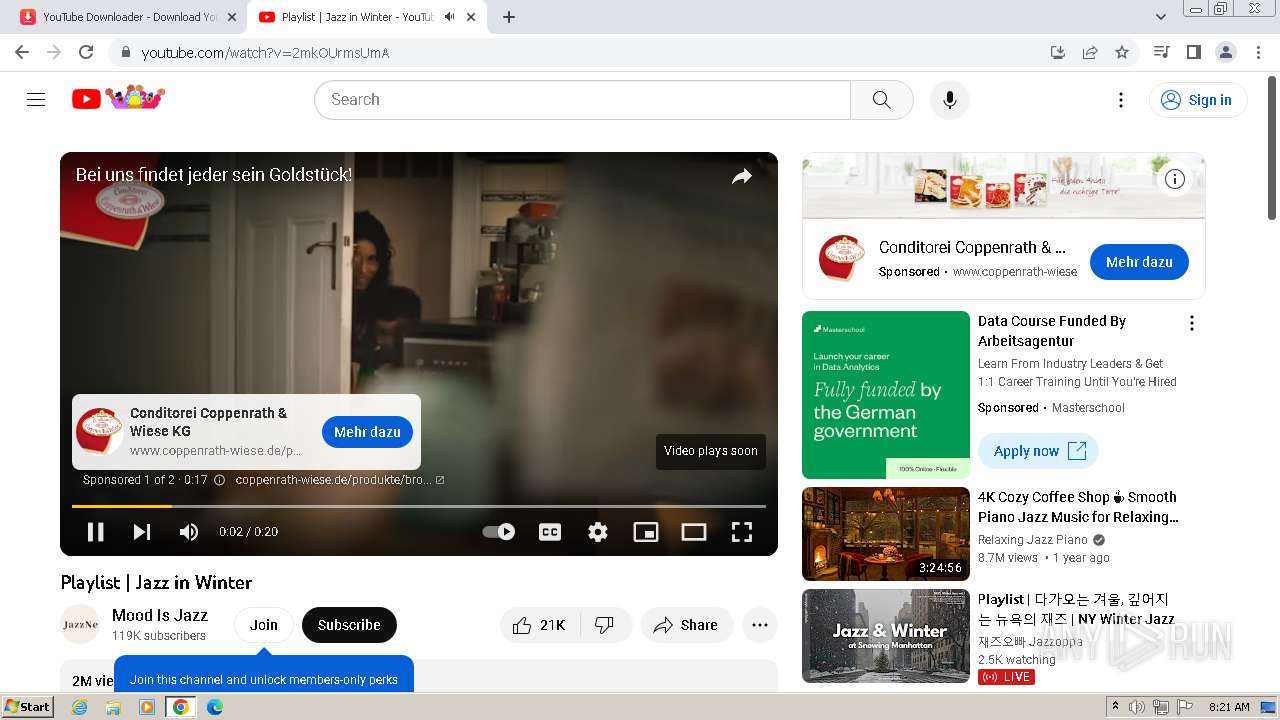Screen dimensions: 1280x720
Task: Click the Search input field
Action: coord(583,100)
